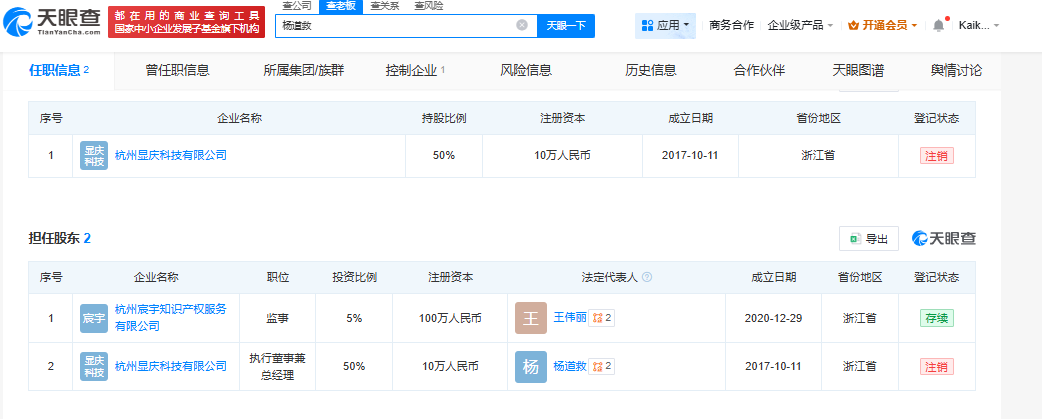Click the help icon beside 法定代表人

pos(647,277)
